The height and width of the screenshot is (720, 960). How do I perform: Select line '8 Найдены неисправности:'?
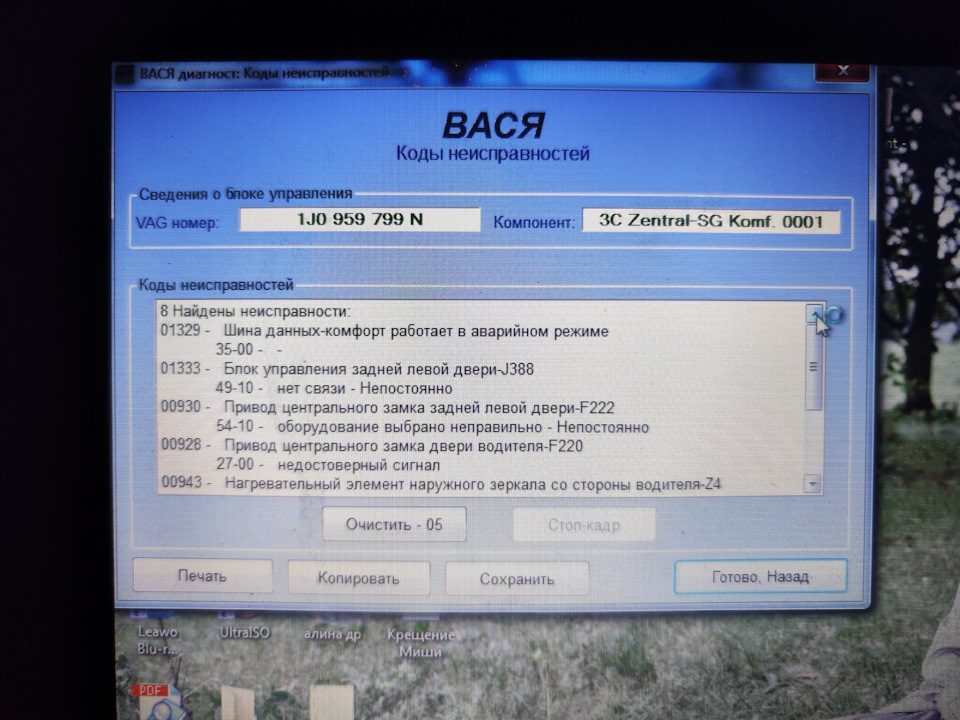point(255,311)
